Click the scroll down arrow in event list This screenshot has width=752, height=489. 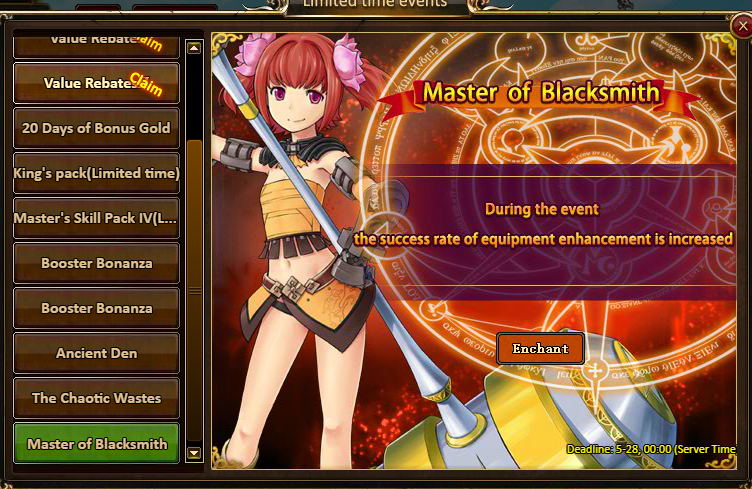pos(194,453)
